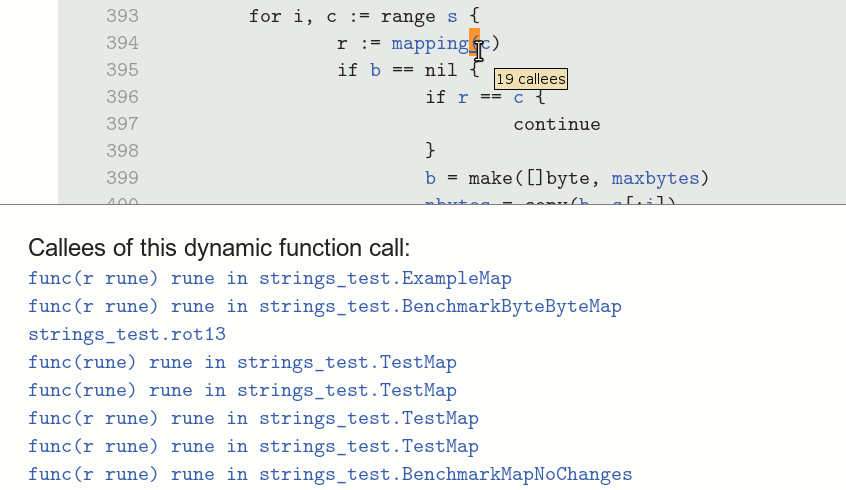
Task: Select line number 396
Action: click(122, 97)
